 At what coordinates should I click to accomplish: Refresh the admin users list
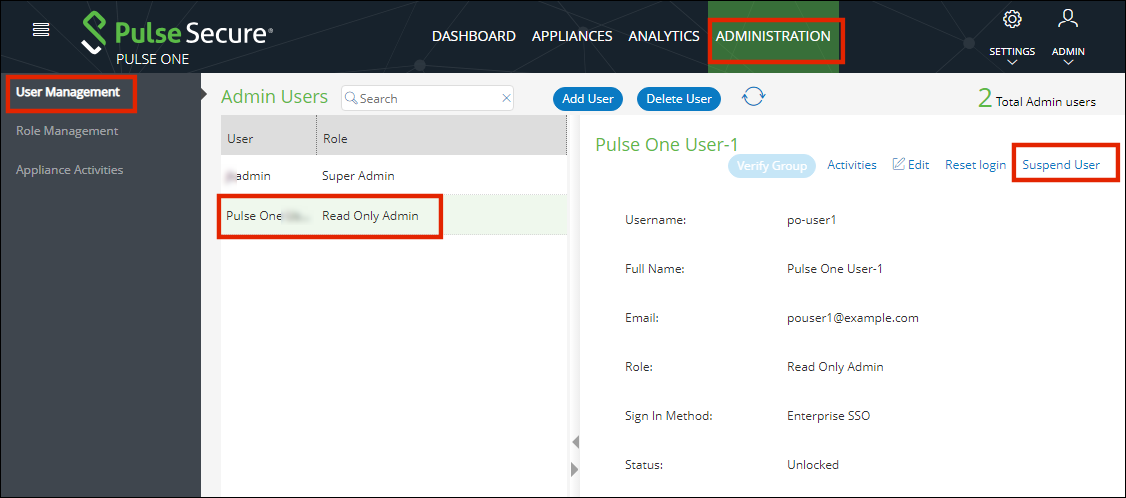(x=753, y=97)
